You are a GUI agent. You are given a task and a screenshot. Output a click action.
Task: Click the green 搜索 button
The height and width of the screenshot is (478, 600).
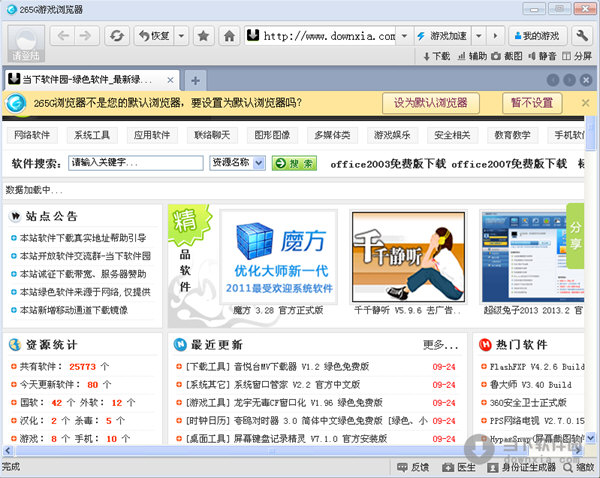point(294,163)
